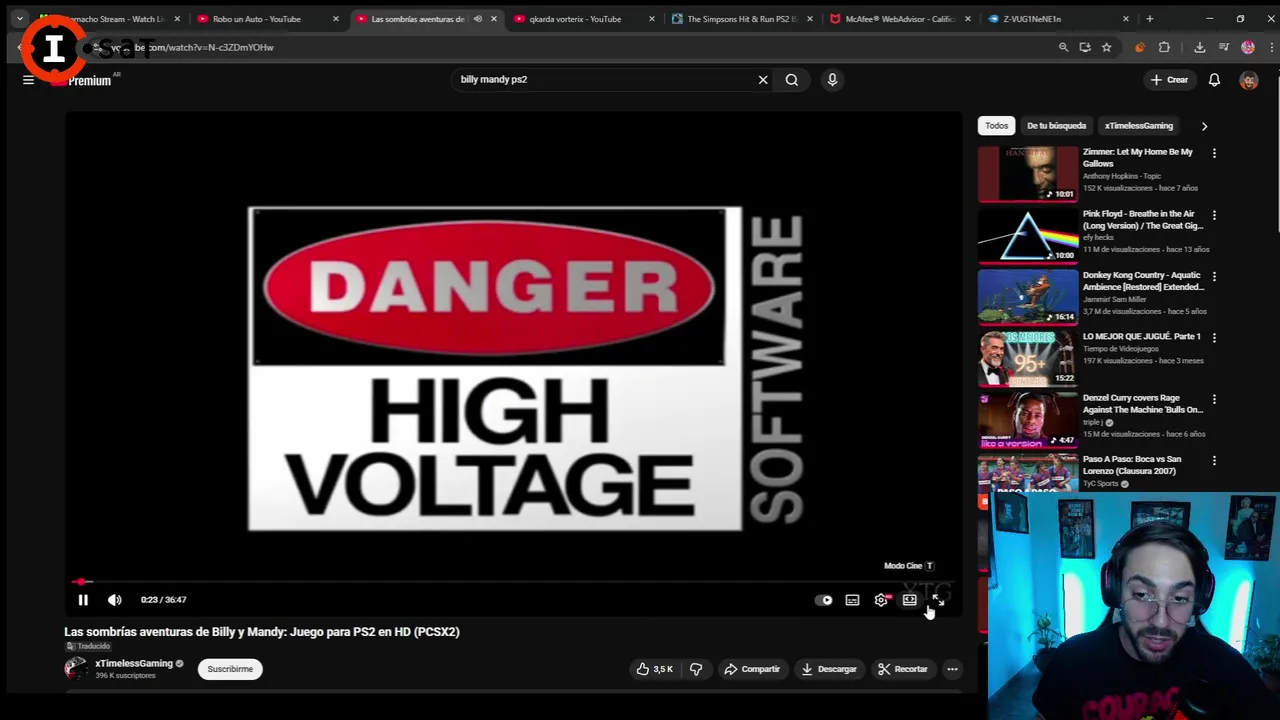Dislike the video with thumbs down

[696, 669]
